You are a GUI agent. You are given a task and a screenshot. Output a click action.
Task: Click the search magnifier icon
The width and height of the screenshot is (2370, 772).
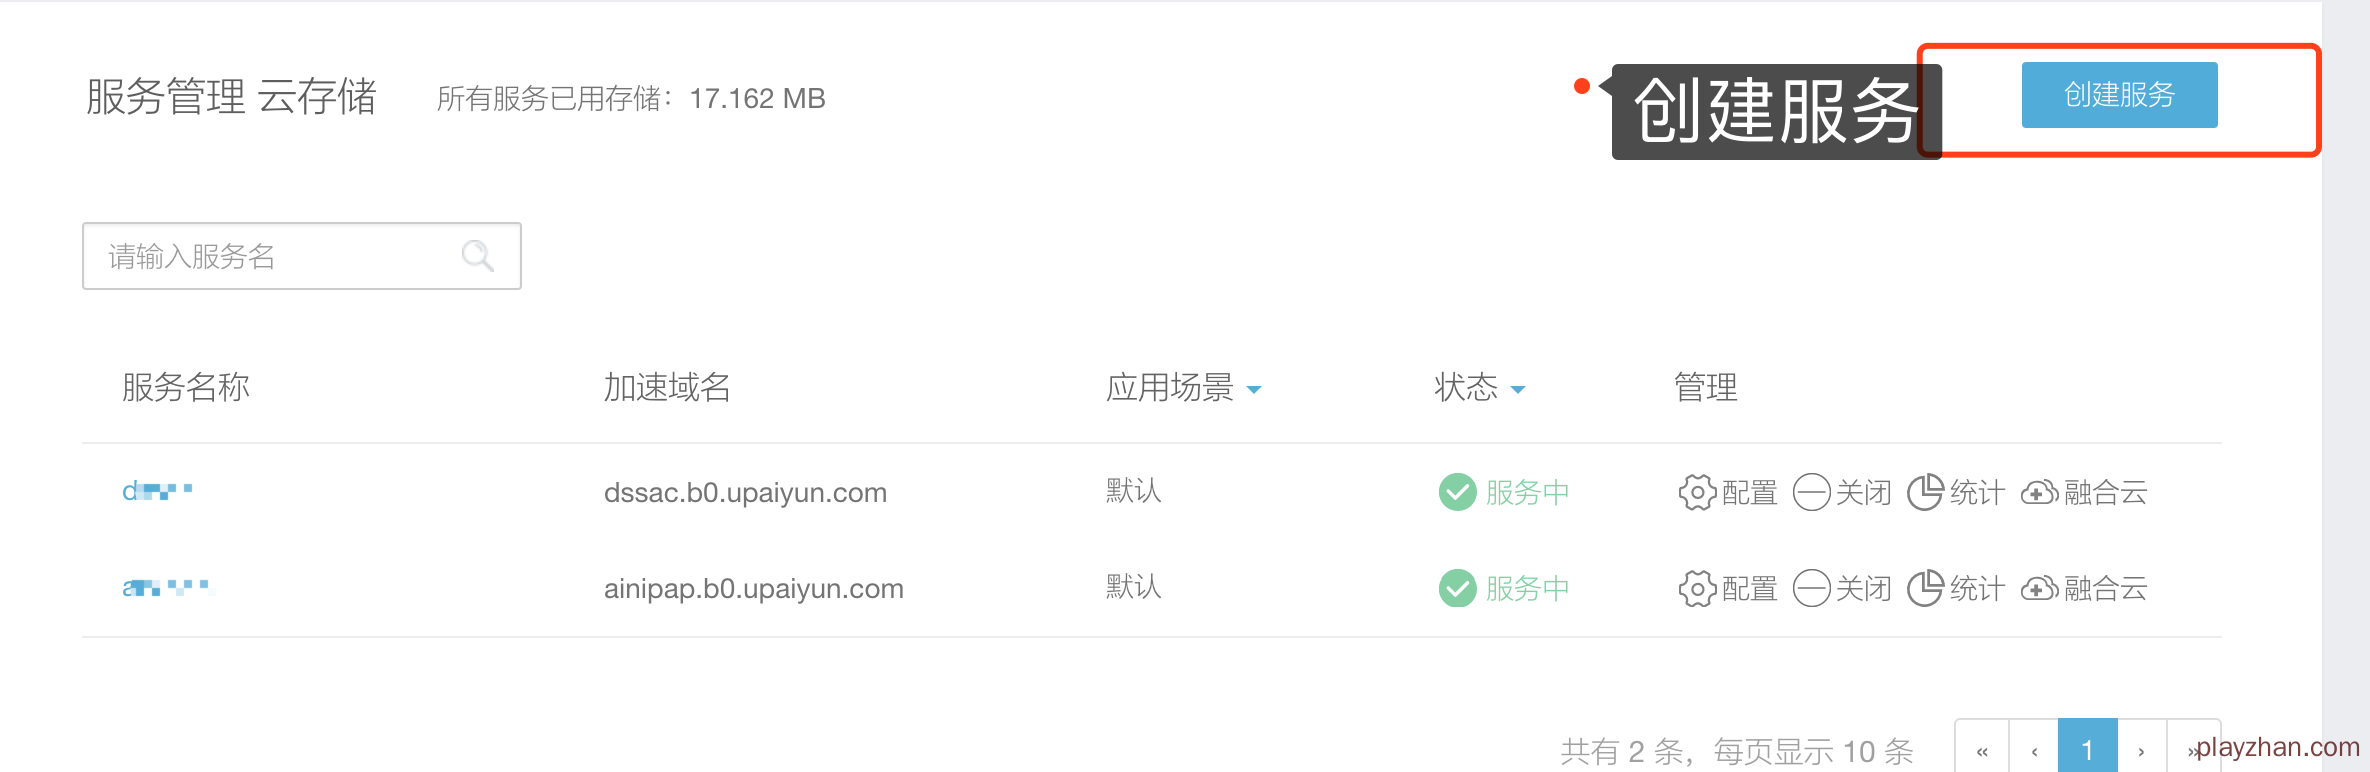[x=477, y=256]
